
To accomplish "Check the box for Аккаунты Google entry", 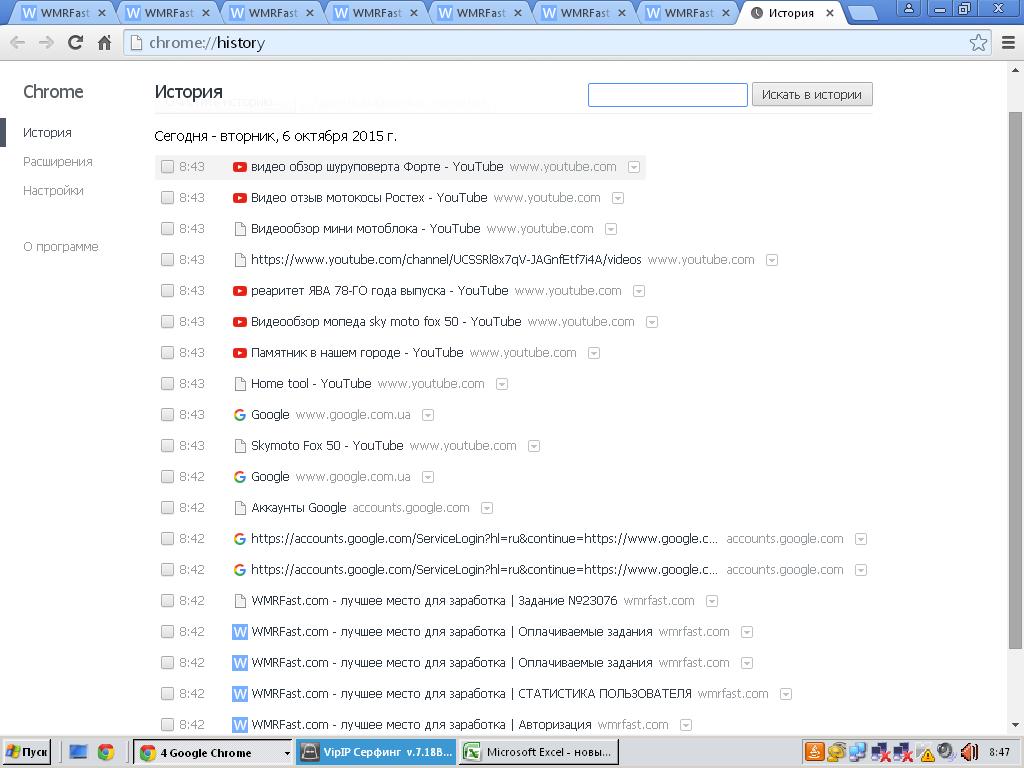I will click(x=167, y=507).
